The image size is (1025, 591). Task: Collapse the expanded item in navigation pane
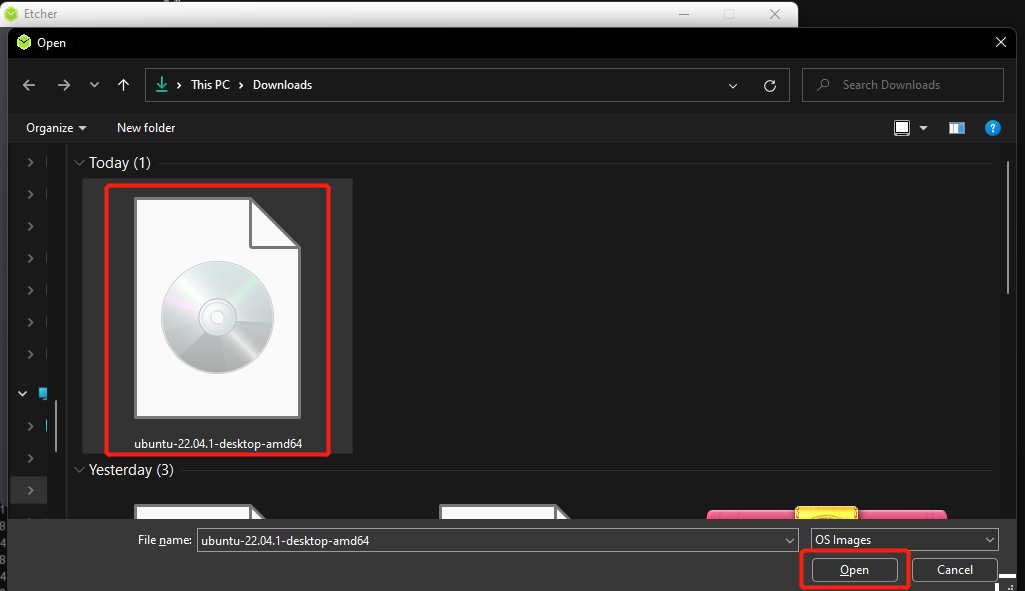pos(22,394)
